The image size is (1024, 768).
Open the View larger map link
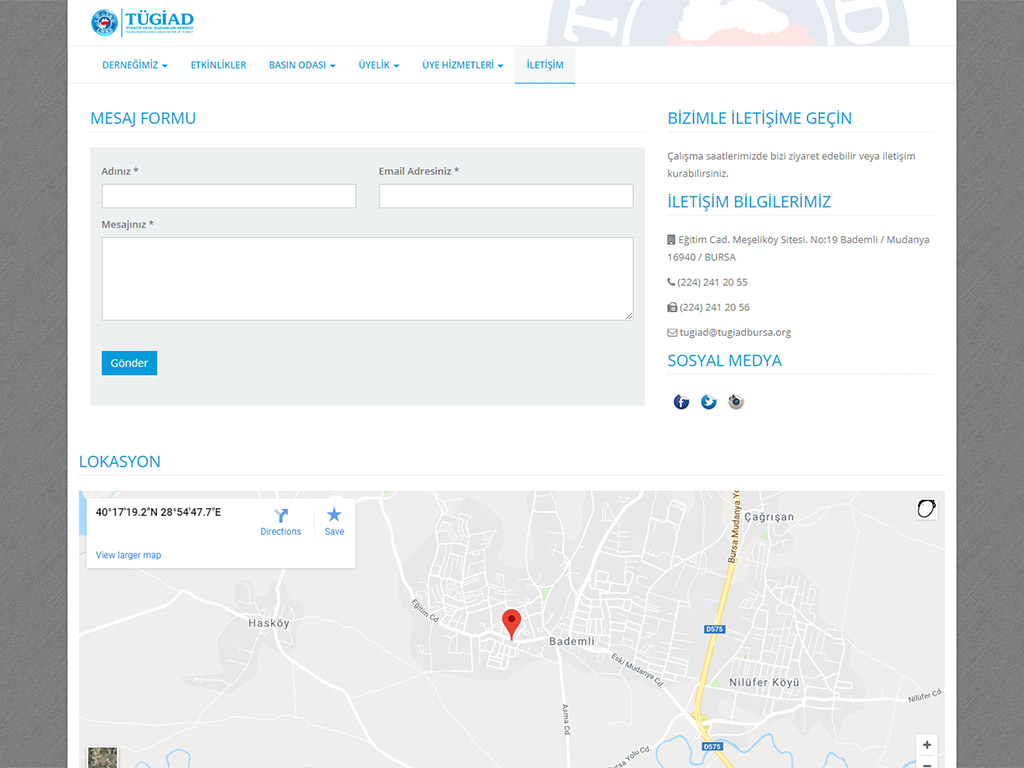pyautogui.click(x=128, y=555)
